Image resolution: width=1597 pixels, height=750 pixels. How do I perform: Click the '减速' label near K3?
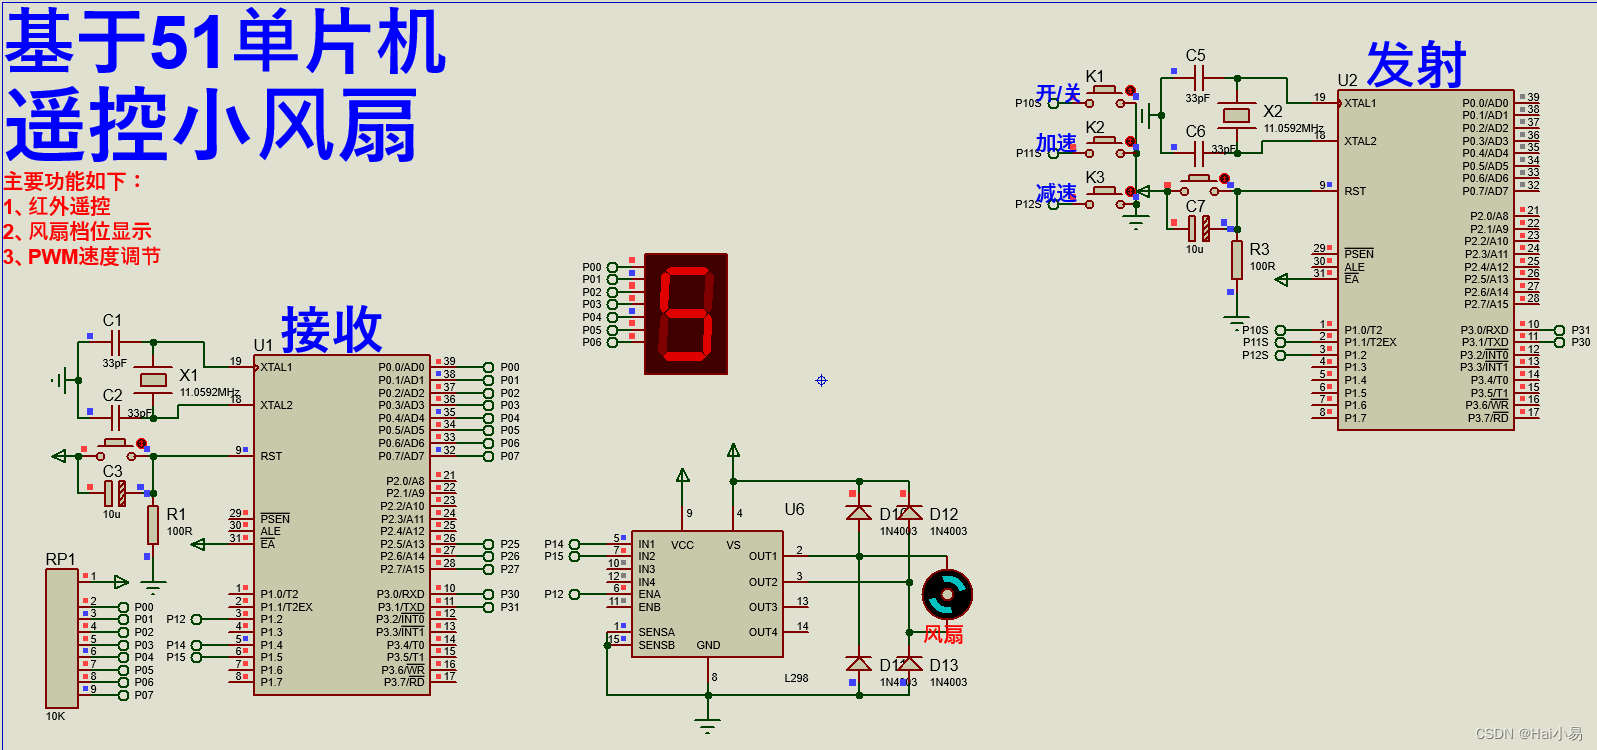coord(1056,193)
